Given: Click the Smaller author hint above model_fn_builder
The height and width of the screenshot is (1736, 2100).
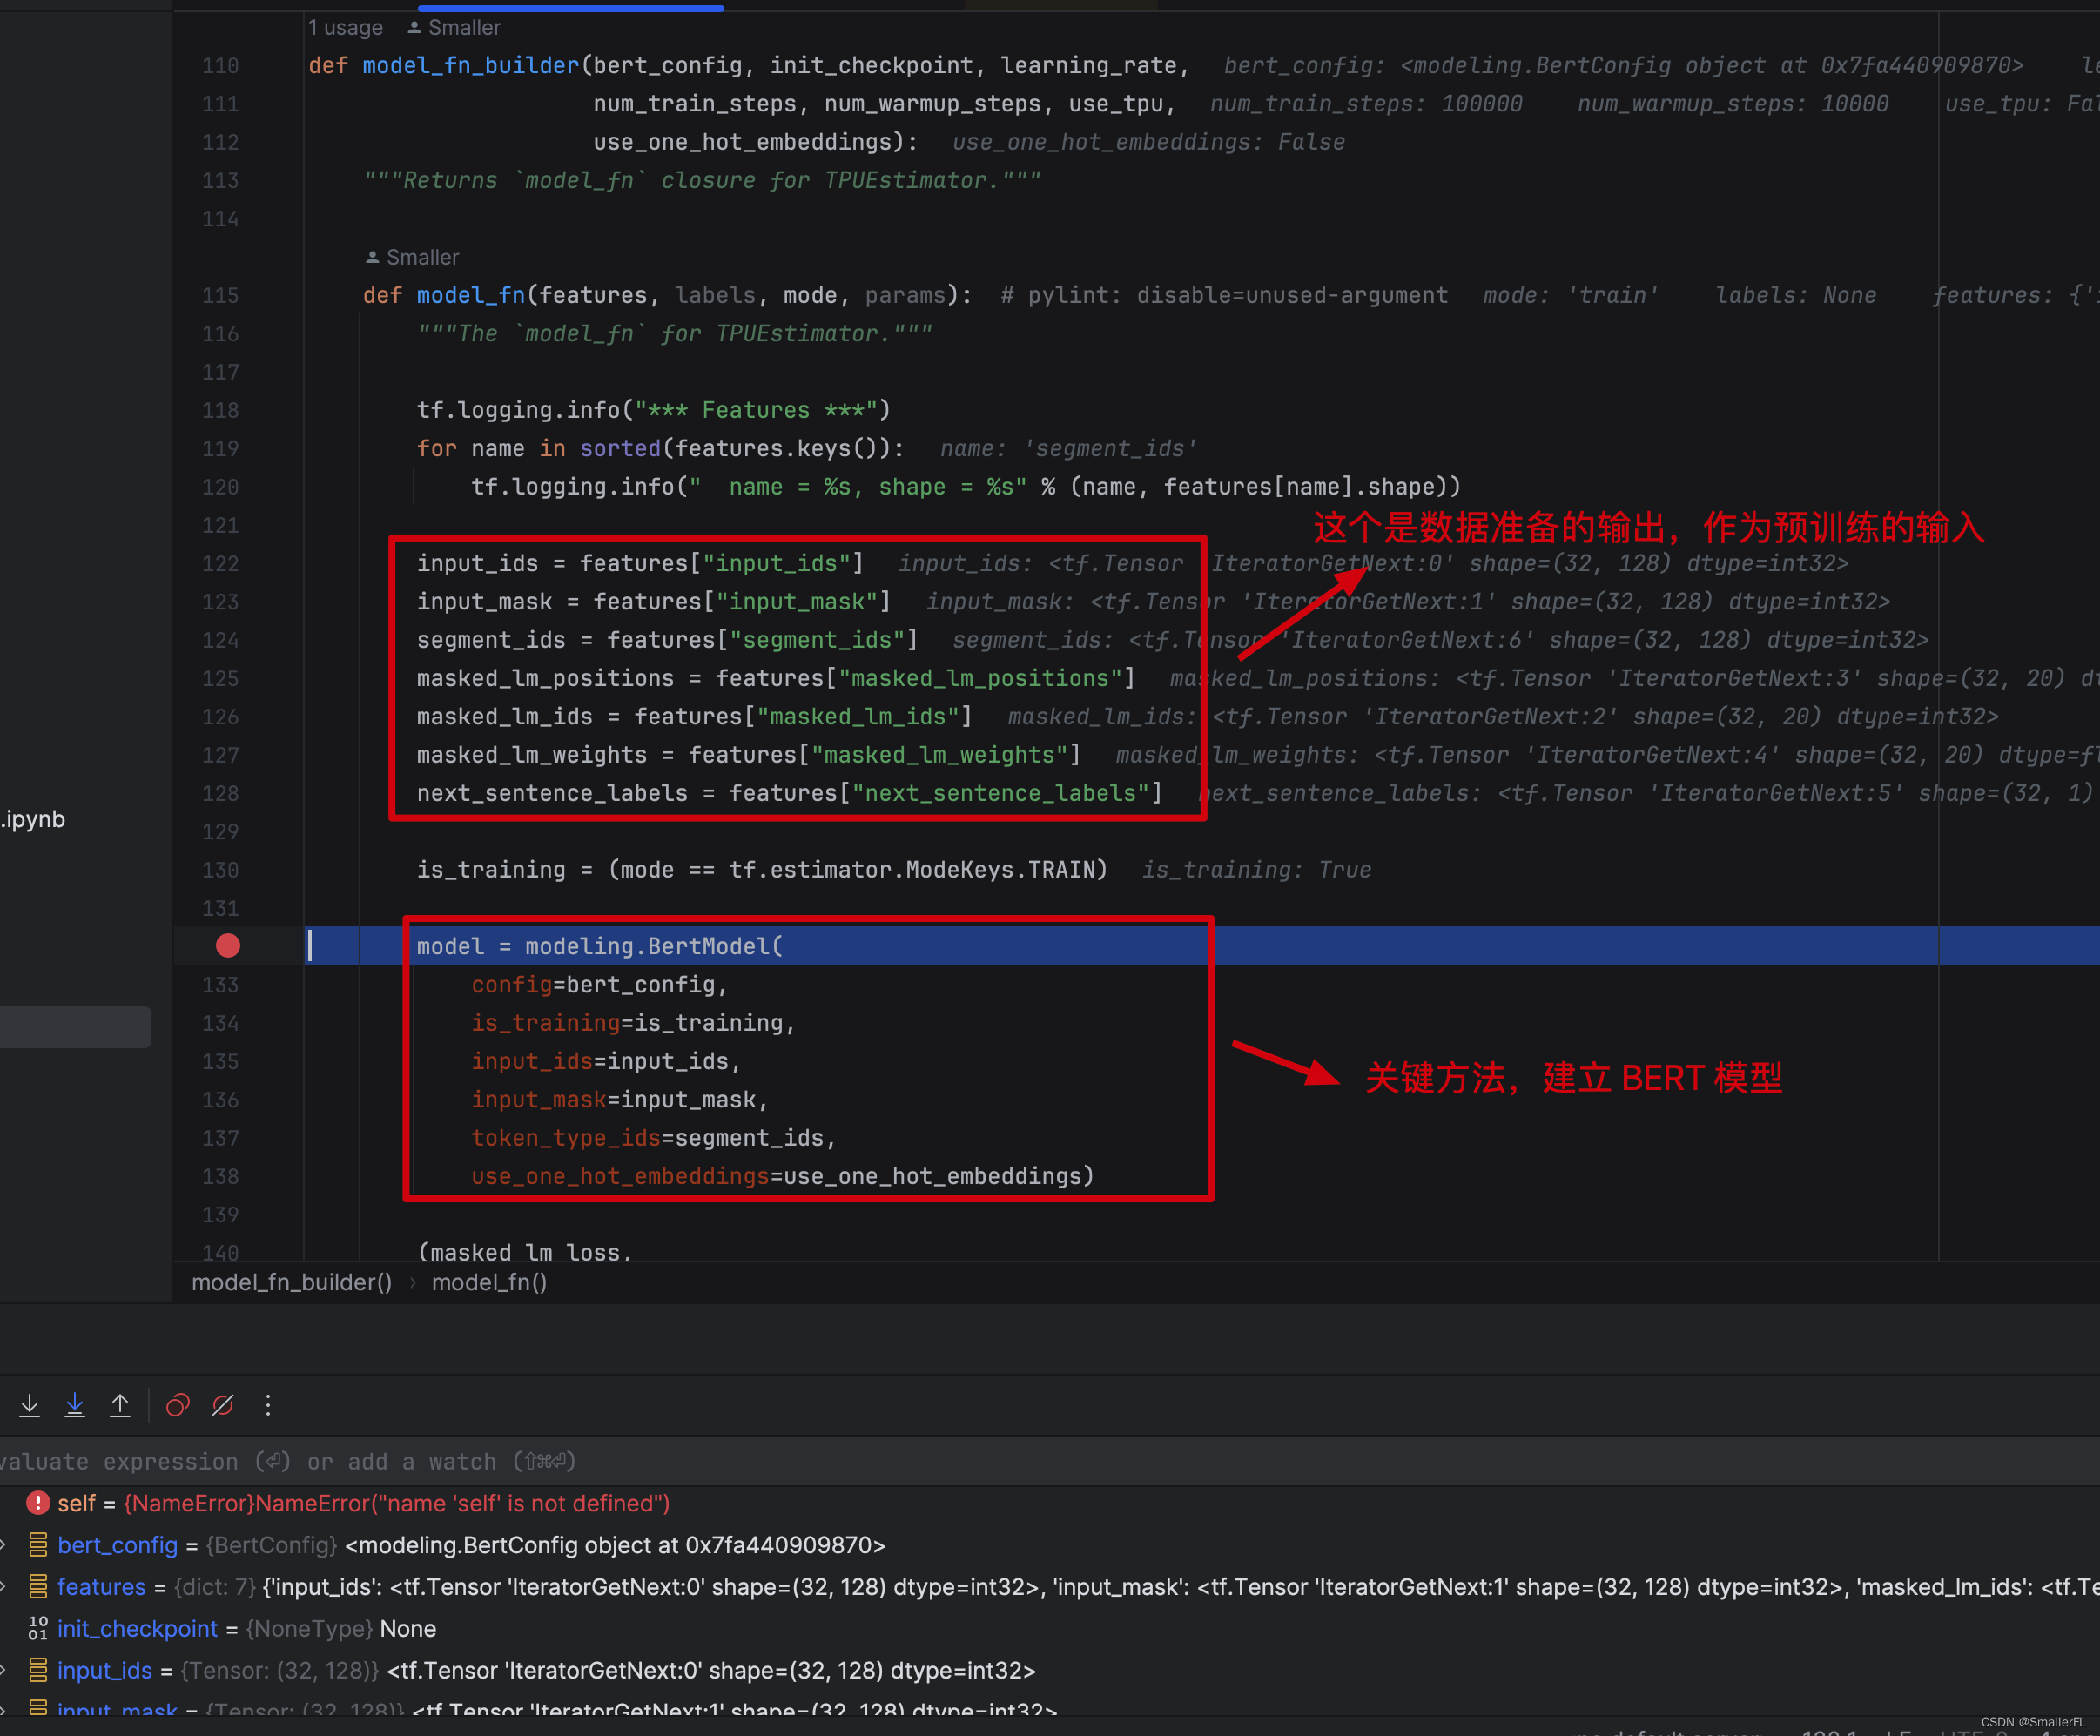Looking at the screenshot, I should tap(454, 28).
